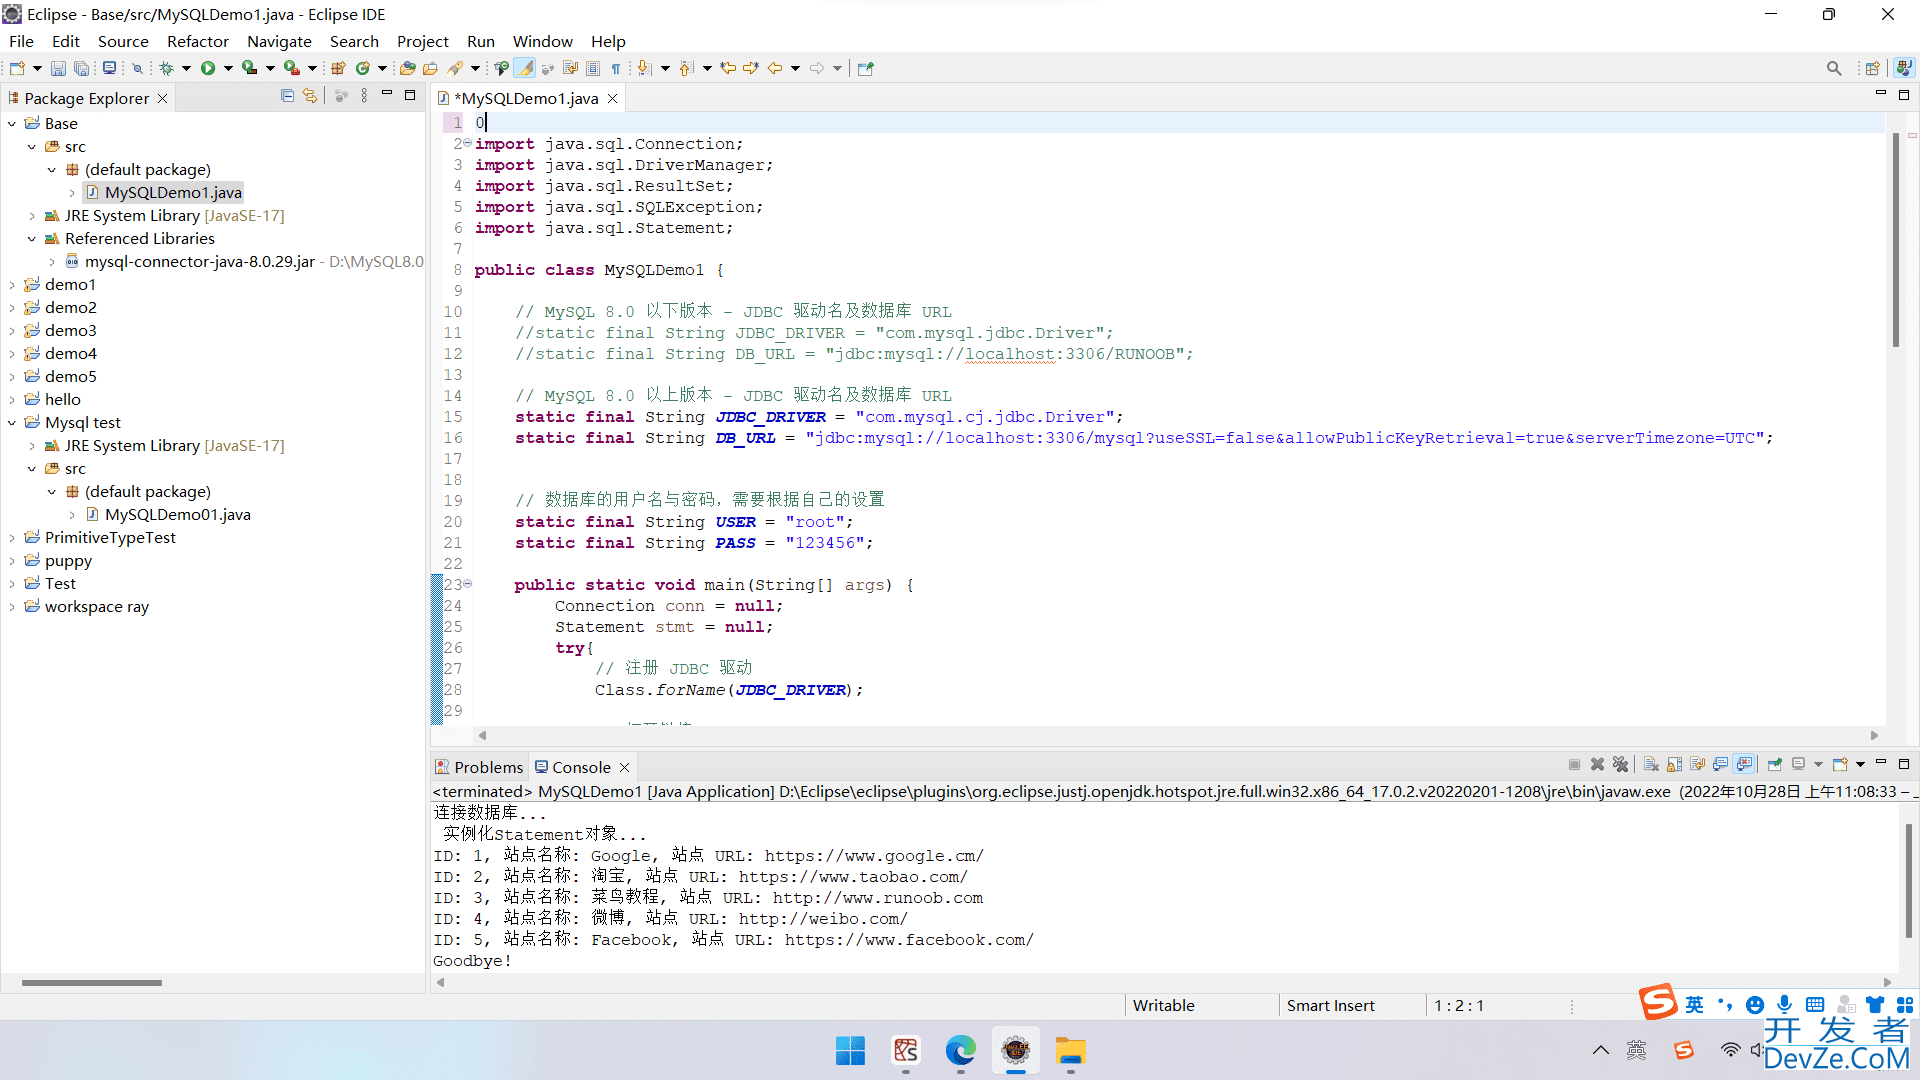1920x1080 pixels.
Task: Navigate Back with the yellow left arrow
Action: [775, 68]
